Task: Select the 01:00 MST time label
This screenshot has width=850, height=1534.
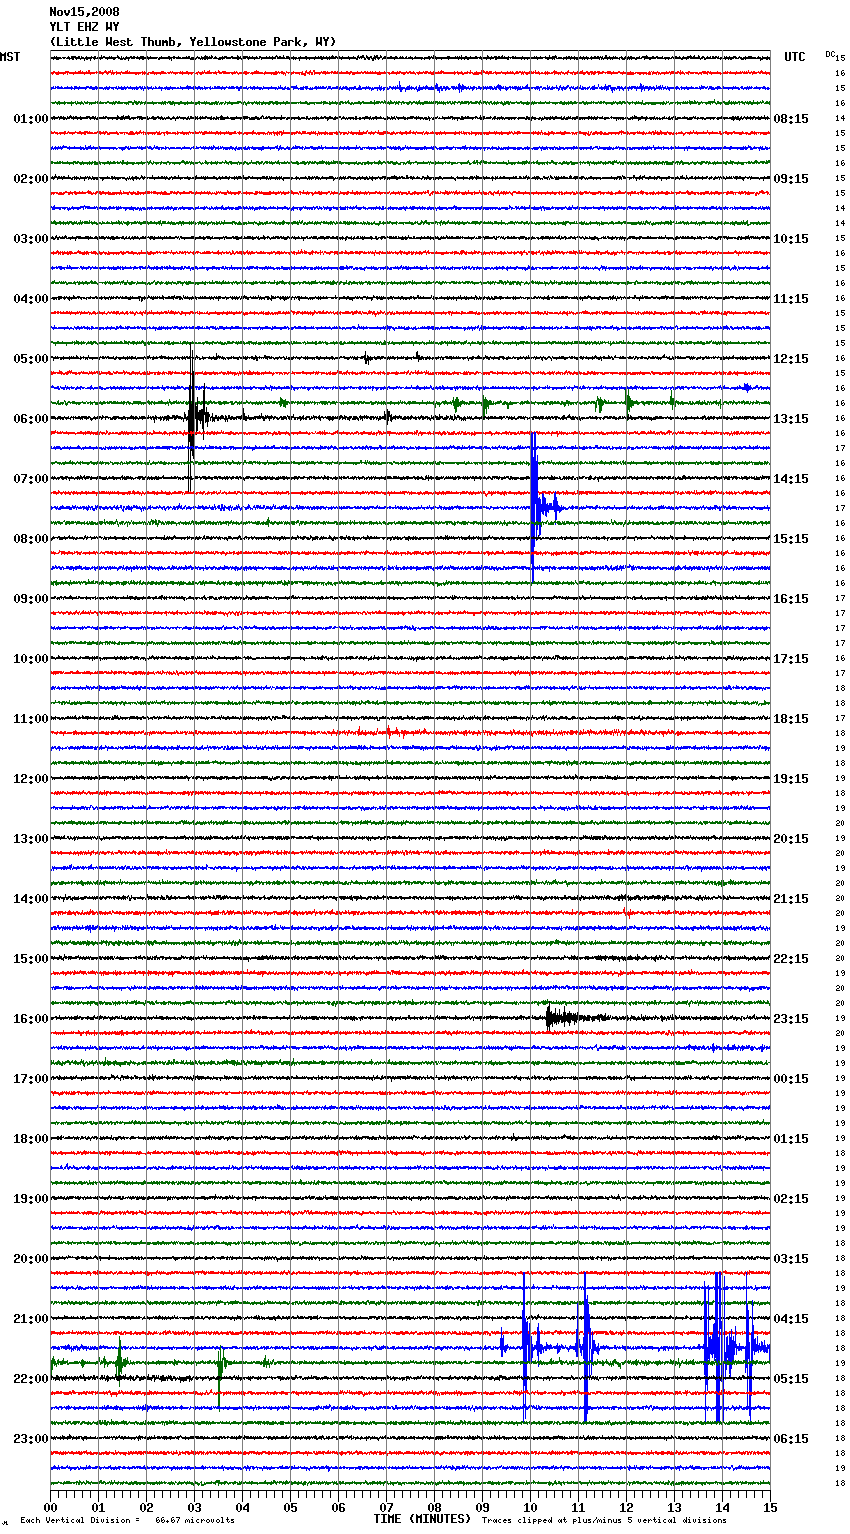Action: click(31, 119)
